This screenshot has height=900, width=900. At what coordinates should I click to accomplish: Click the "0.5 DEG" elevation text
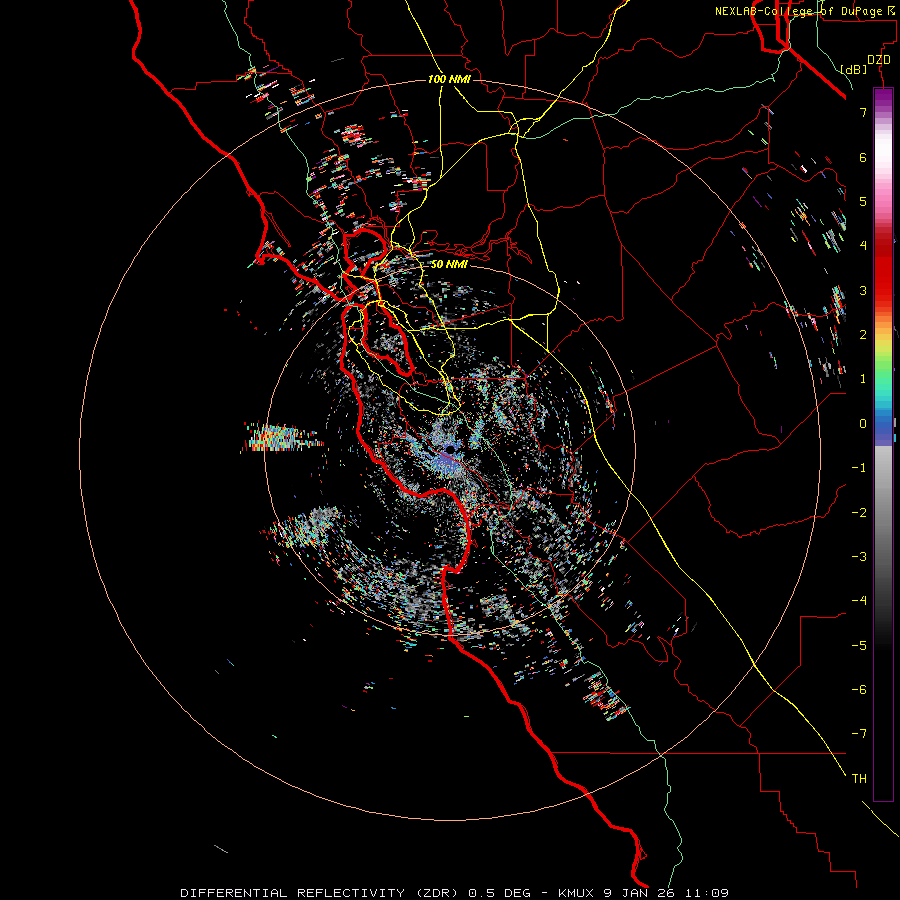click(501, 893)
